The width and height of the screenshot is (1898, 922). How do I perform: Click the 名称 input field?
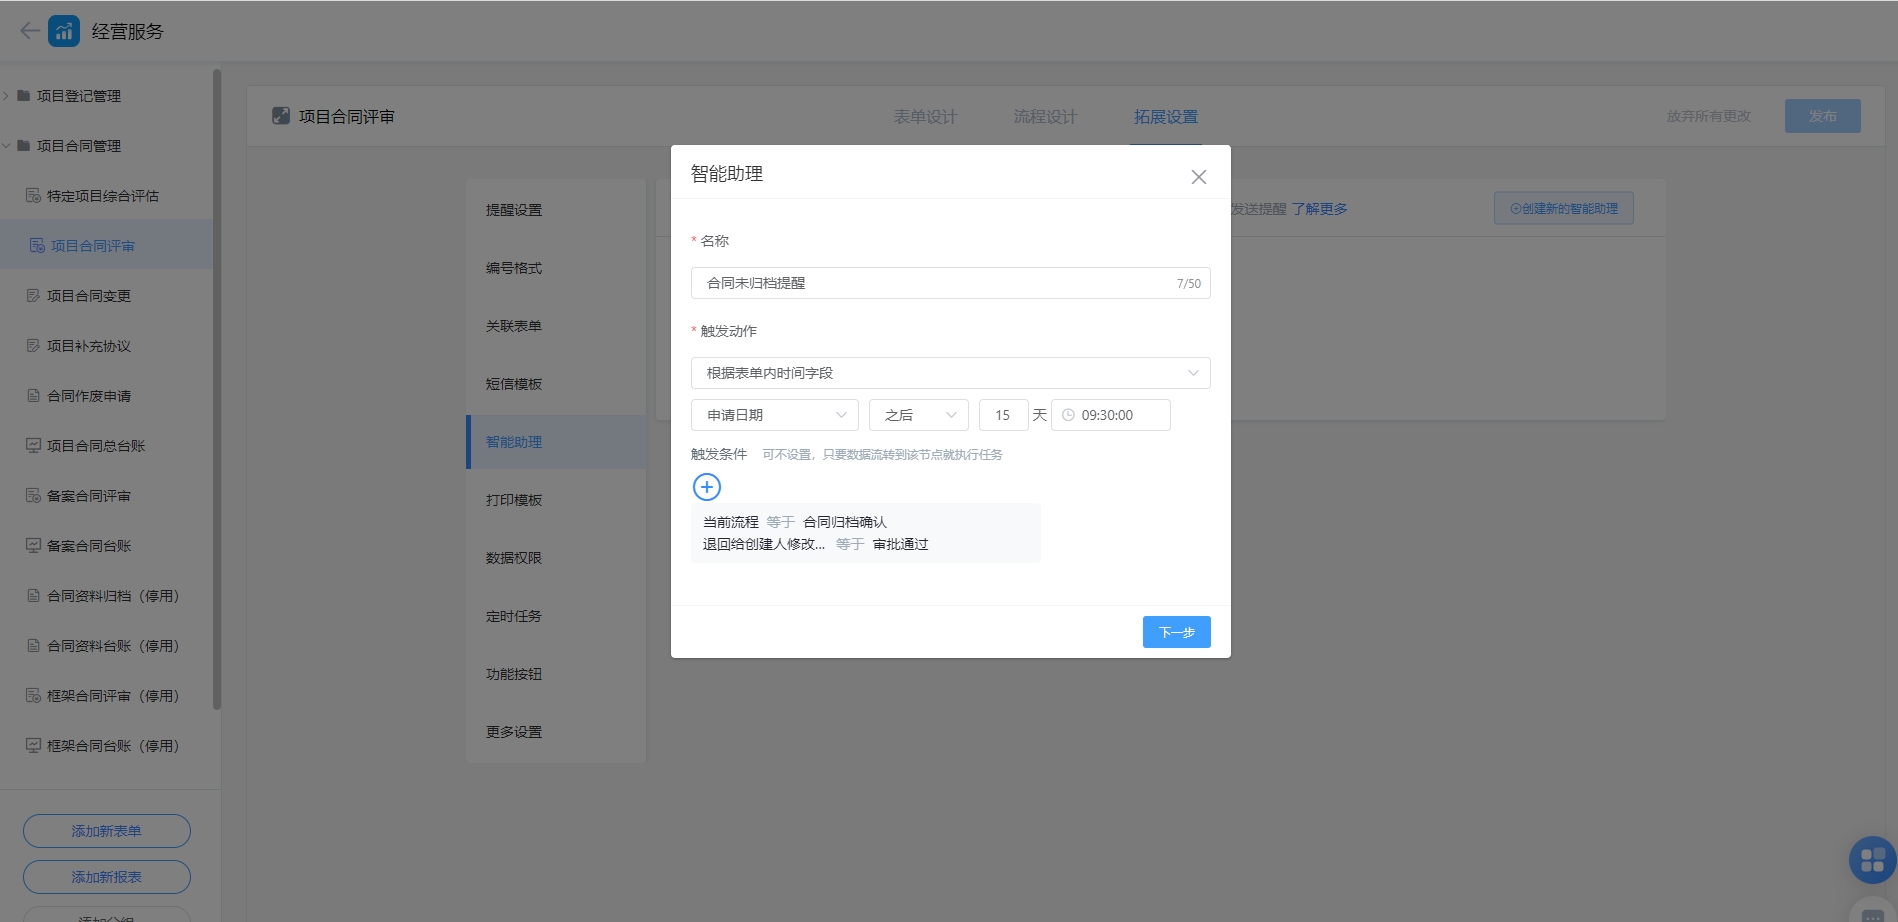click(950, 283)
